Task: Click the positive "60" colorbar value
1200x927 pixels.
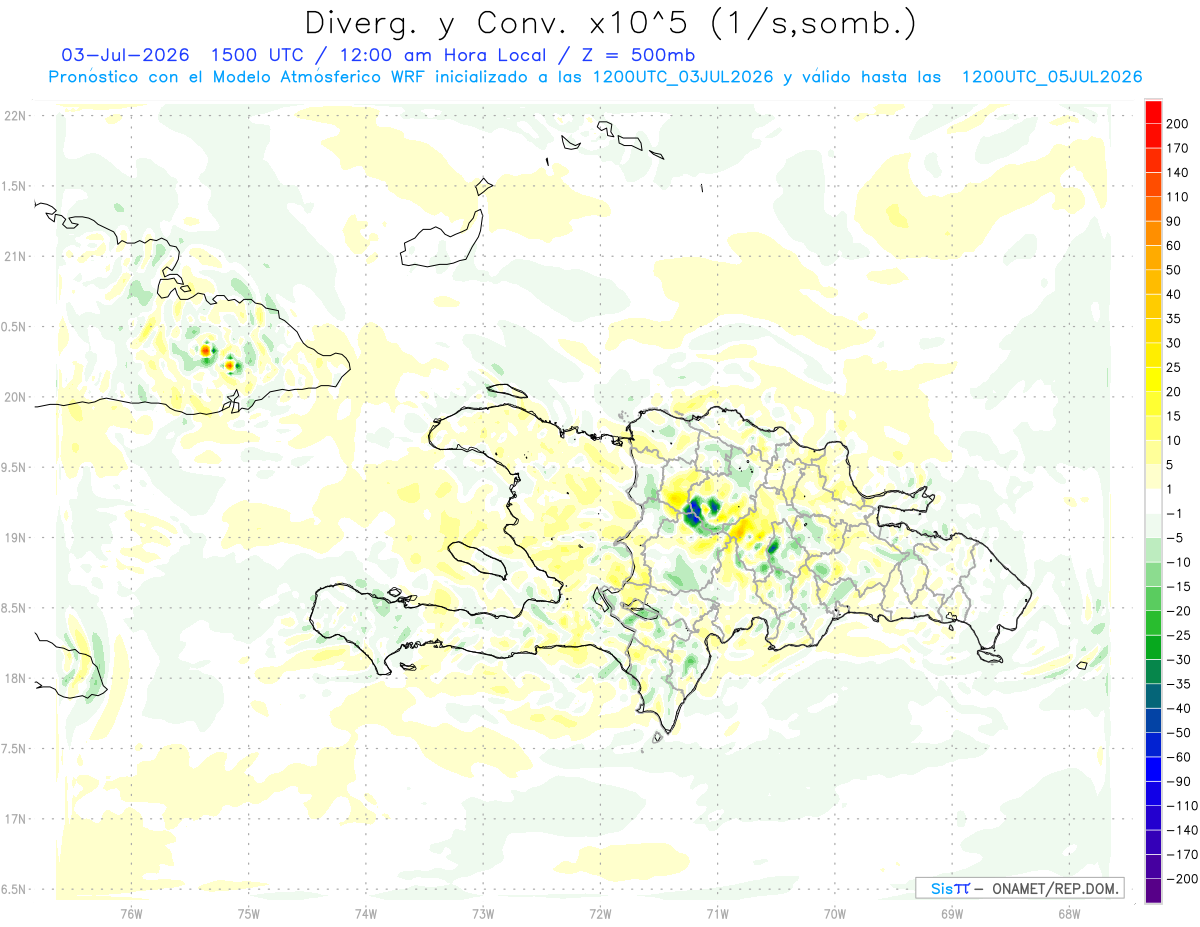Action: tap(1174, 246)
